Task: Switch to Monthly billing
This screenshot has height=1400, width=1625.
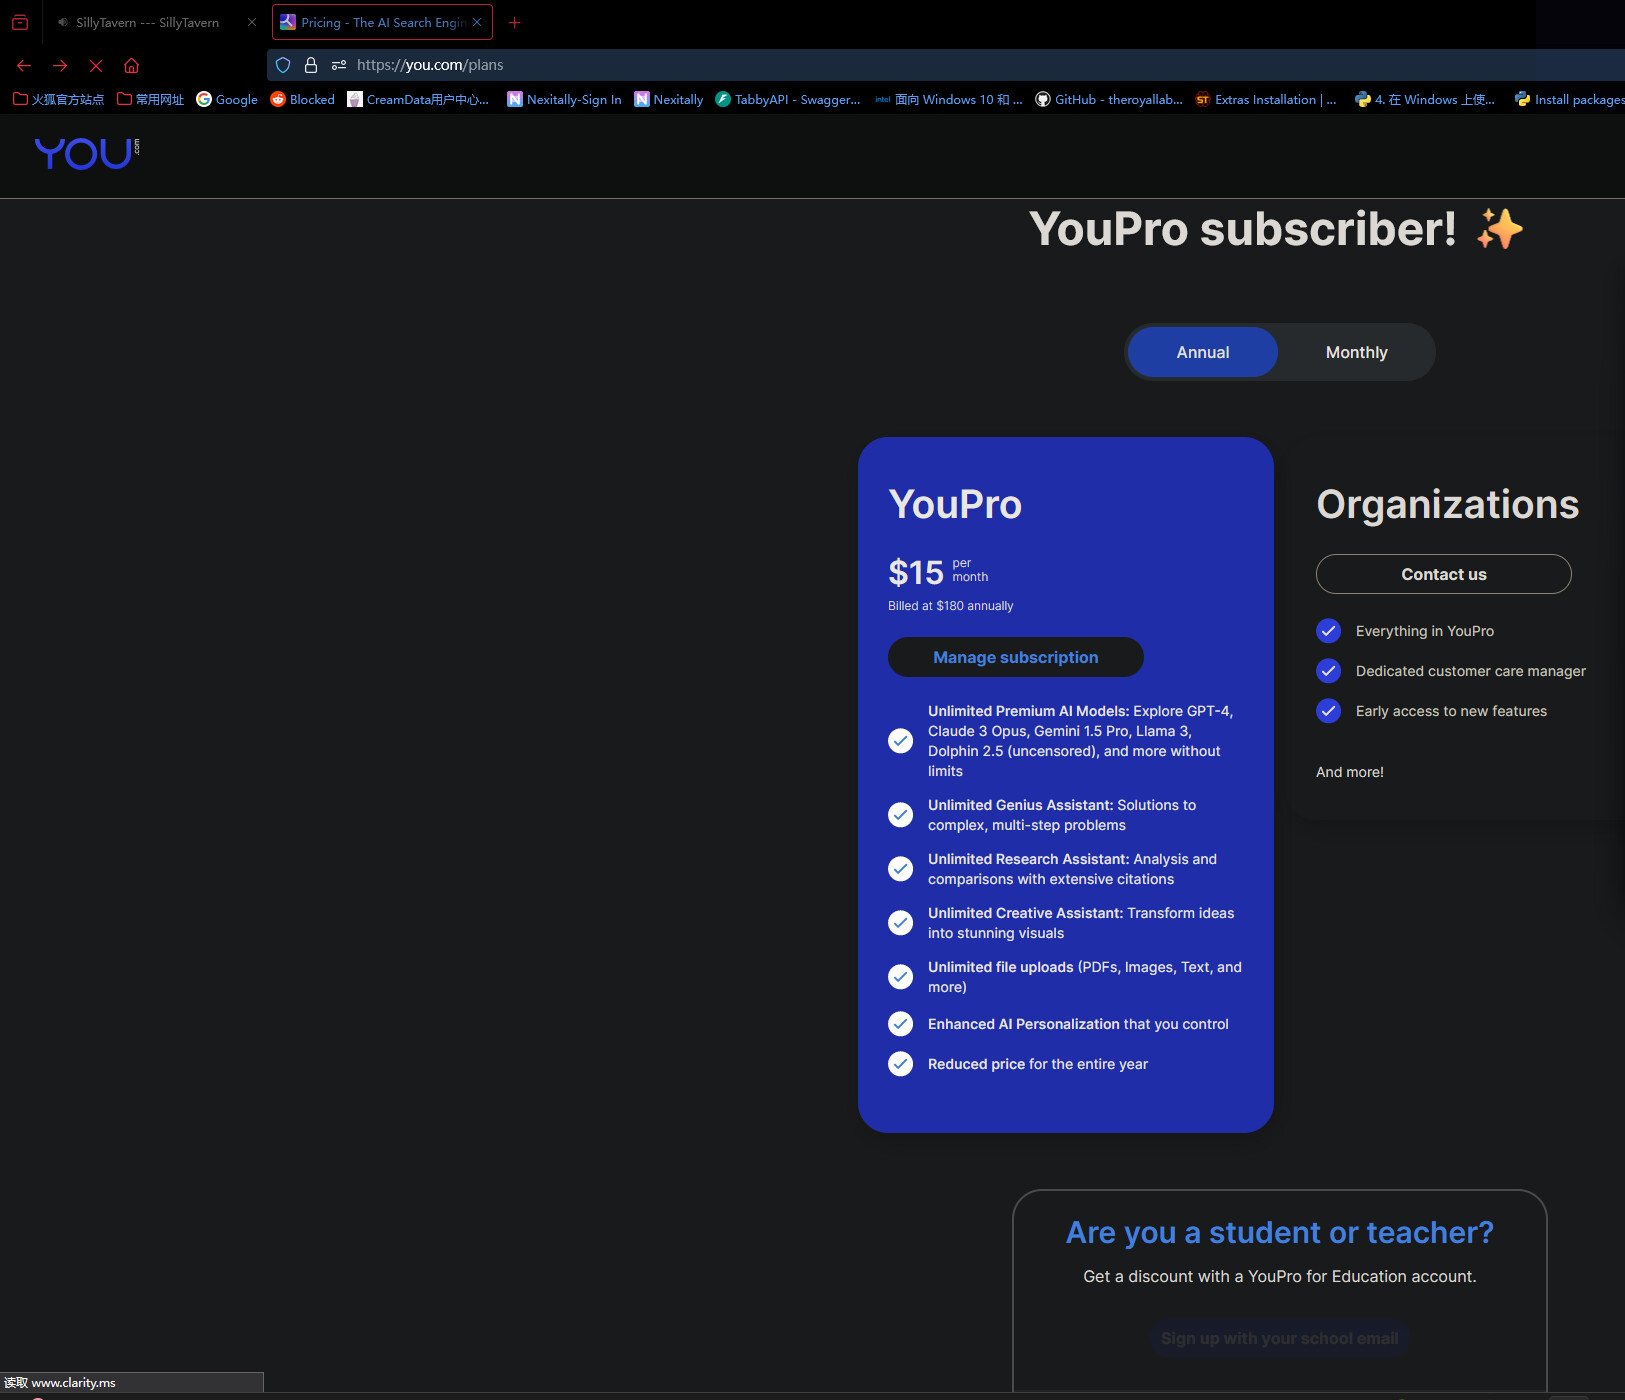Action: click(1356, 352)
